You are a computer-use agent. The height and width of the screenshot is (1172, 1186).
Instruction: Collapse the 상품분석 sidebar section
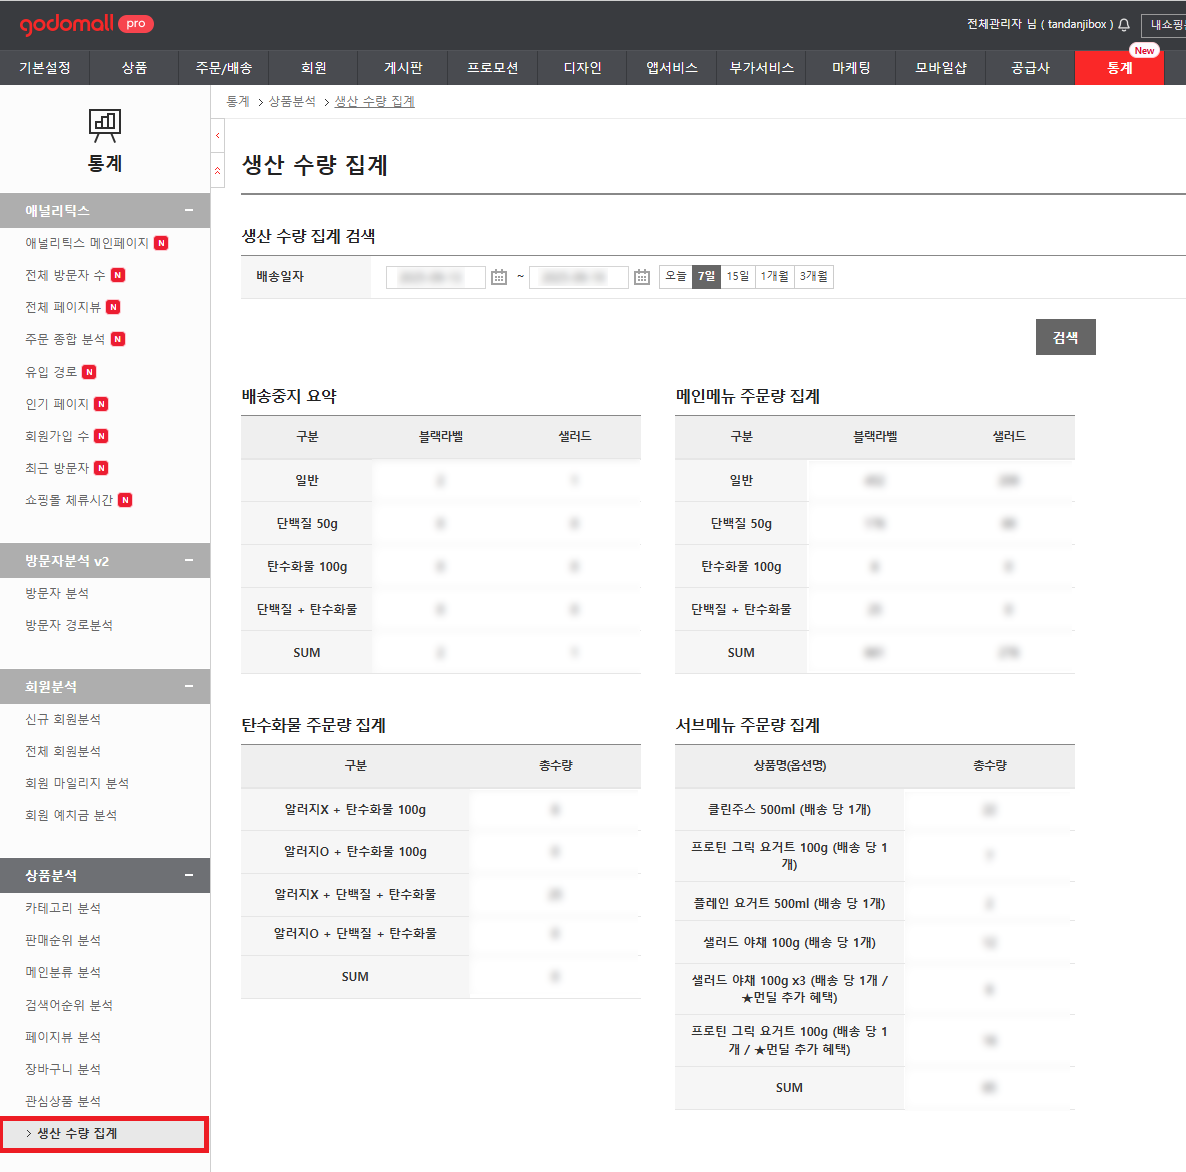click(189, 876)
